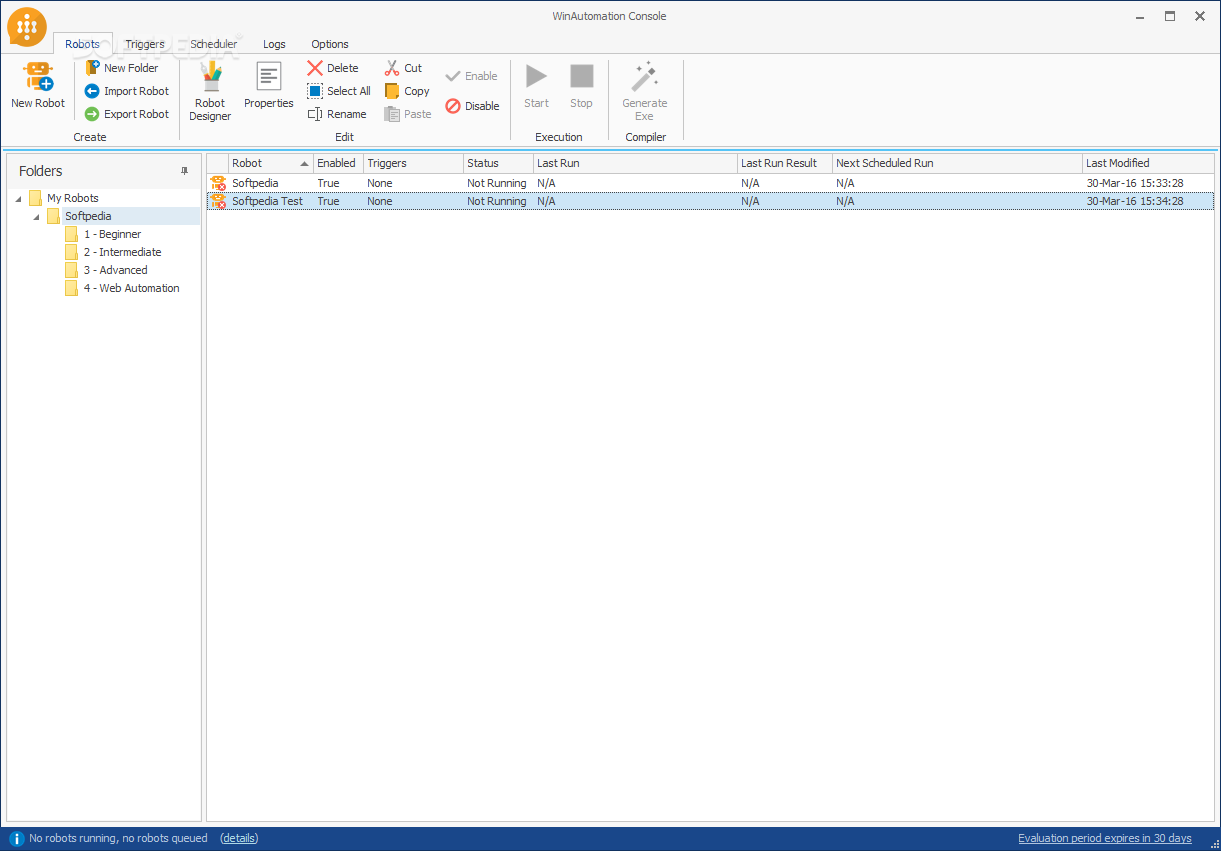Click Evaluation period expires in 30 days link

pos(1105,838)
